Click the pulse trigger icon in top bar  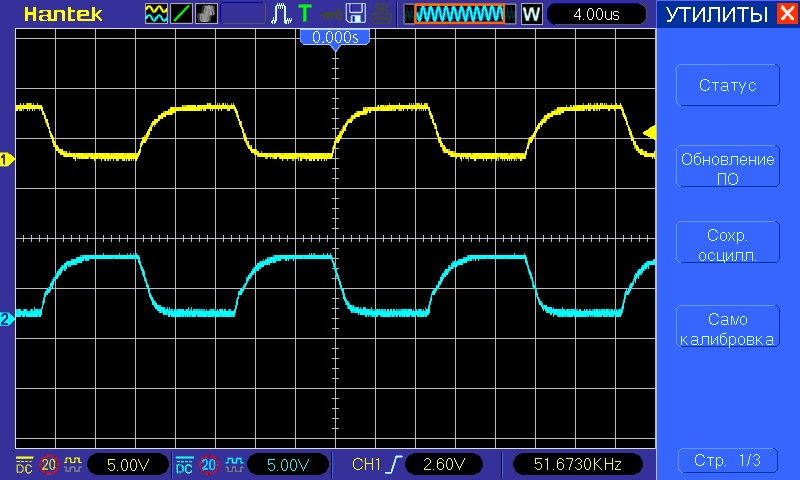pyautogui.click(x=281, y=14)
